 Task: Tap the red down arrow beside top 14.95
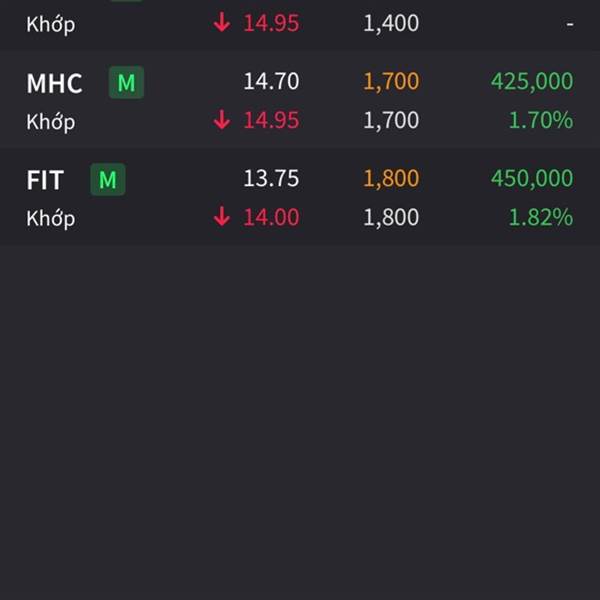222,23
